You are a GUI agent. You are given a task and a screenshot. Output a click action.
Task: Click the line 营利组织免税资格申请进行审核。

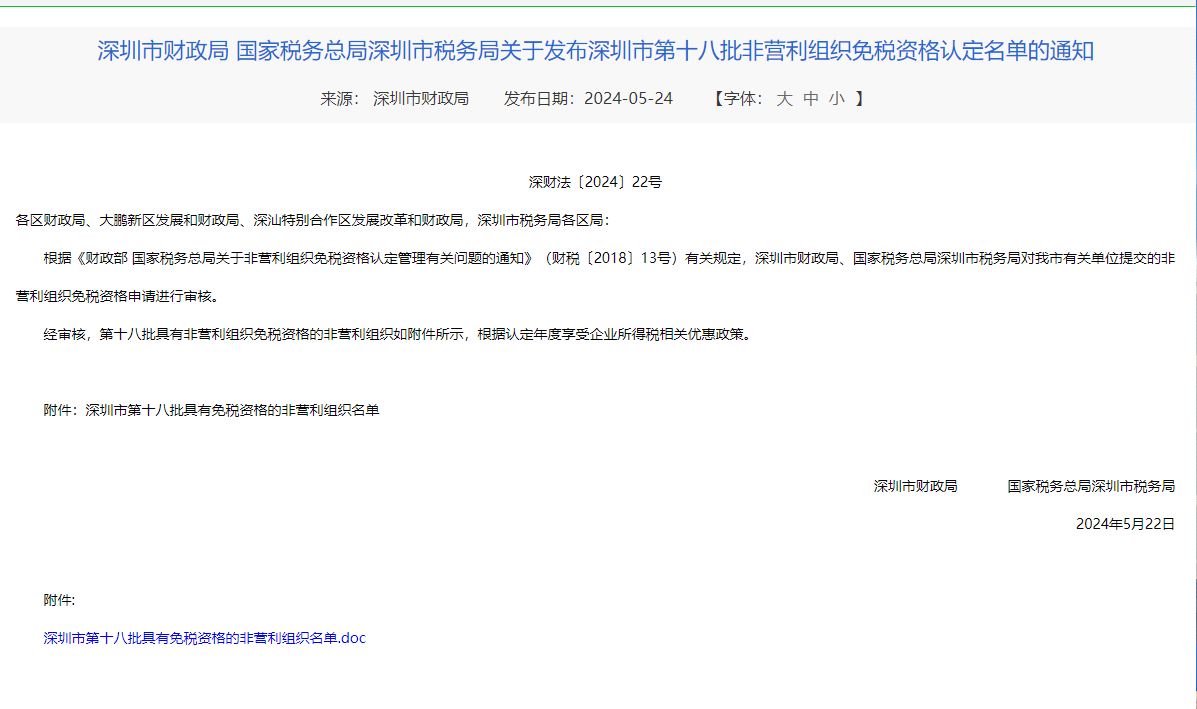pos(120,296)
